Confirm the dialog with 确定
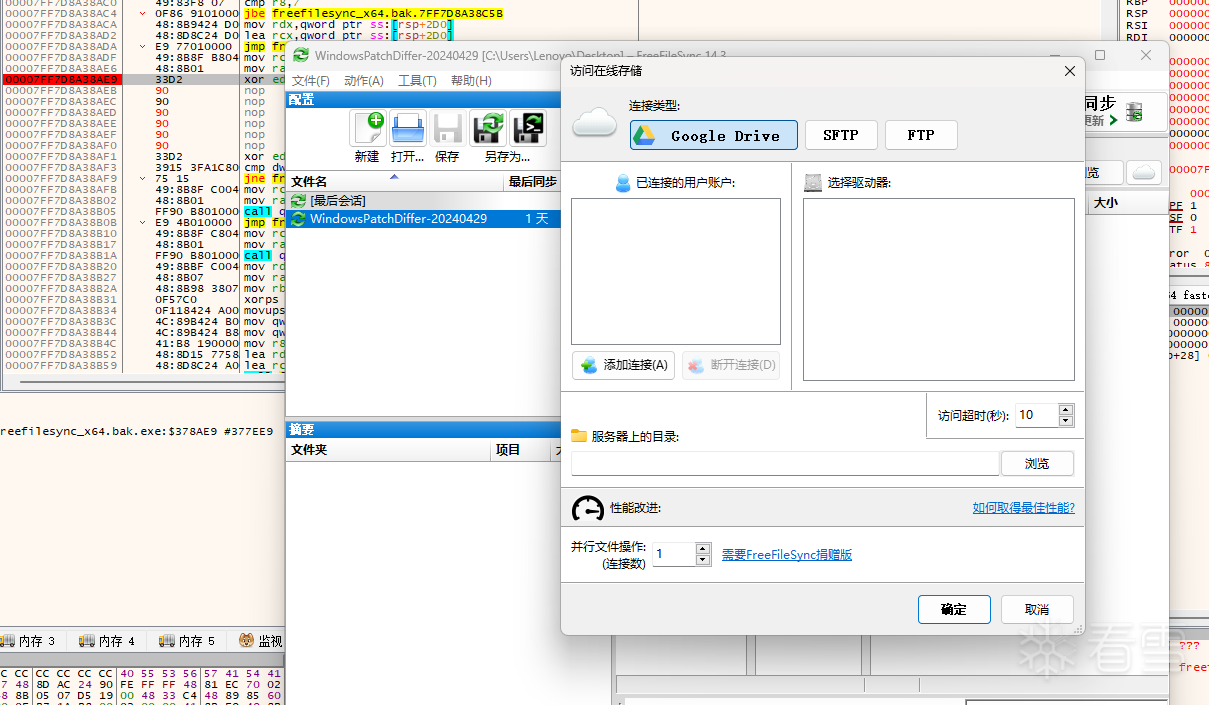1209x705 pixels. pos(954,610)
